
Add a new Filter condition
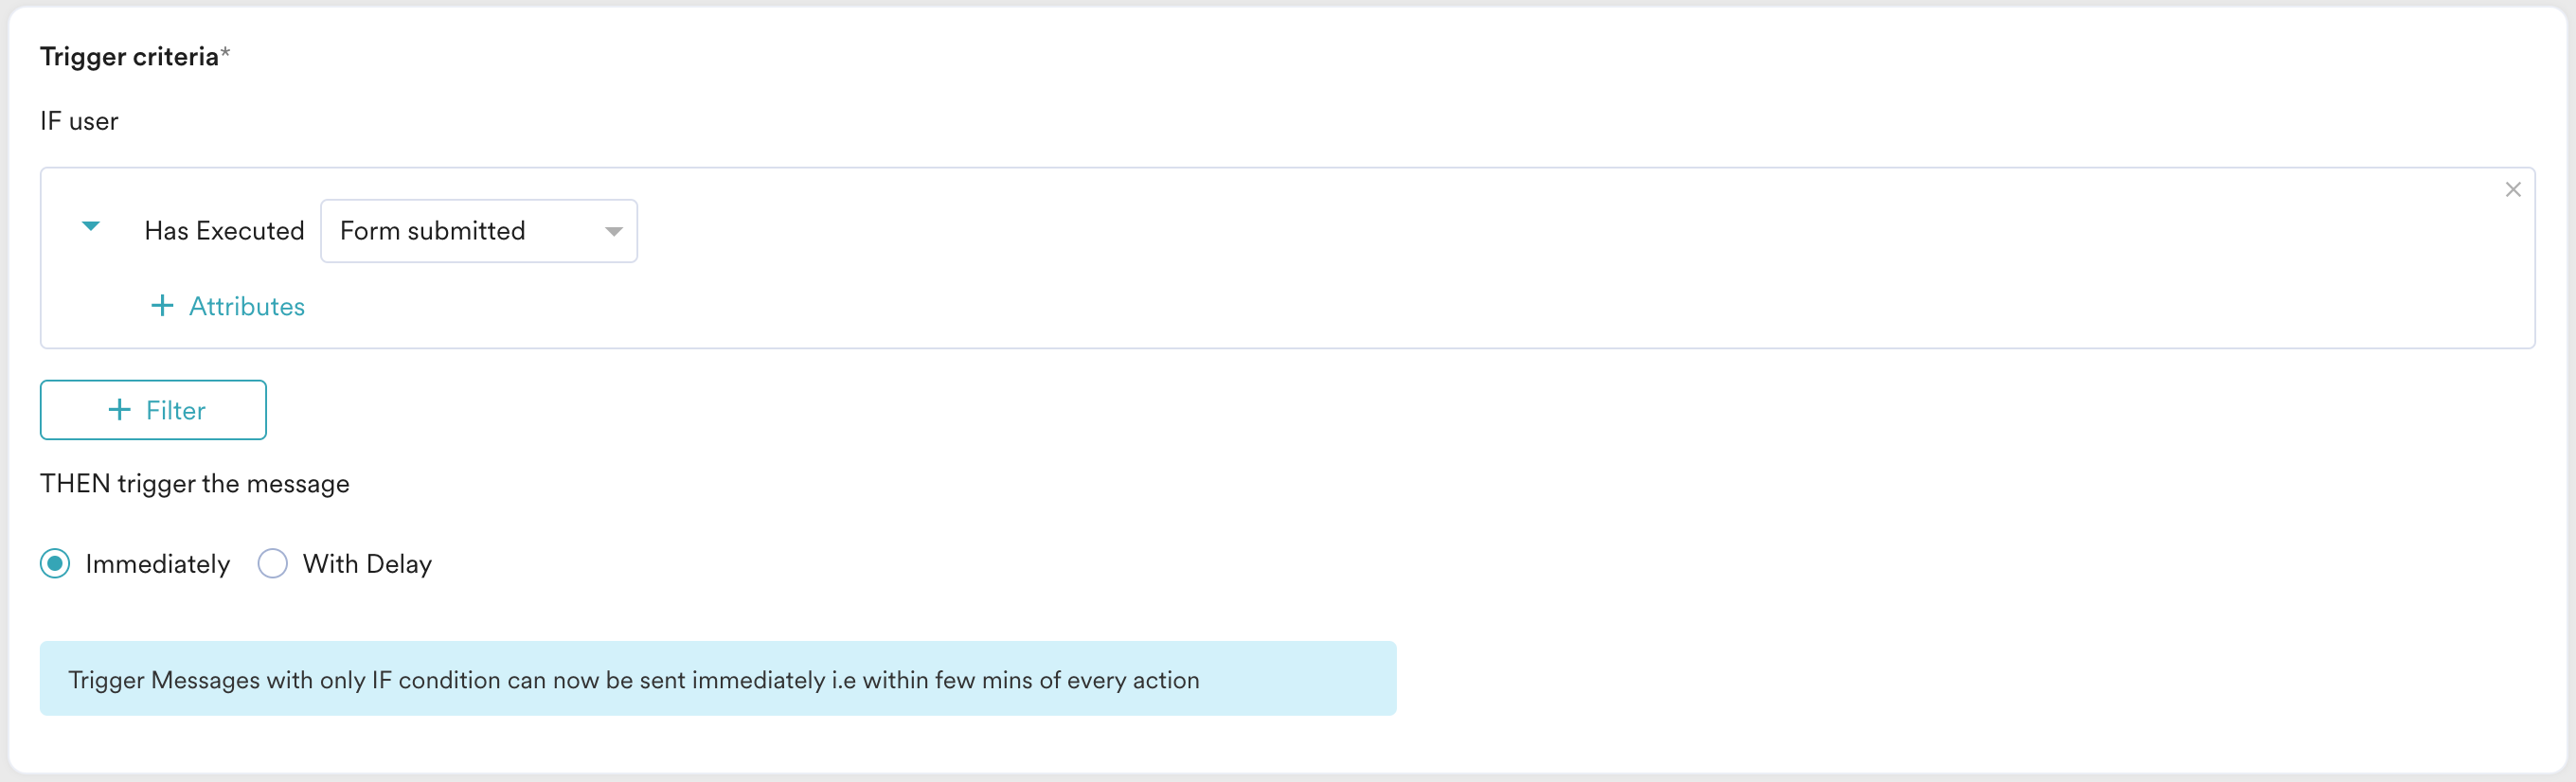[153, 410]
